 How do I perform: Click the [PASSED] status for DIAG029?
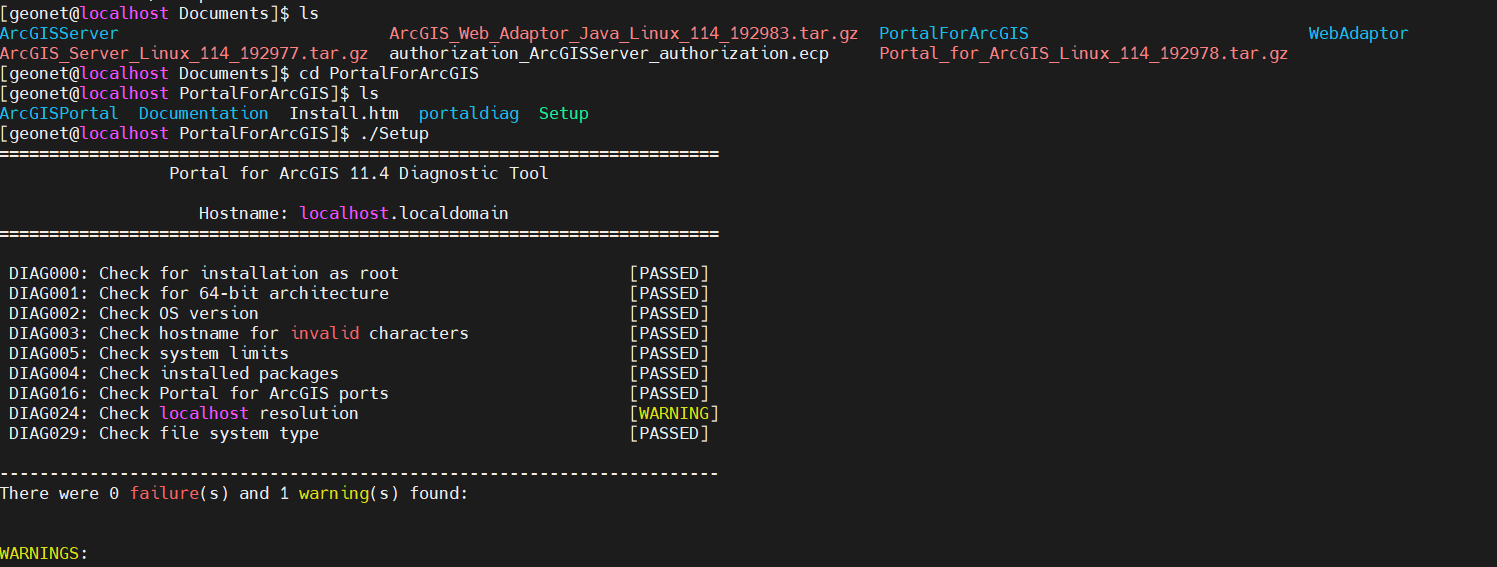[669, 434]
